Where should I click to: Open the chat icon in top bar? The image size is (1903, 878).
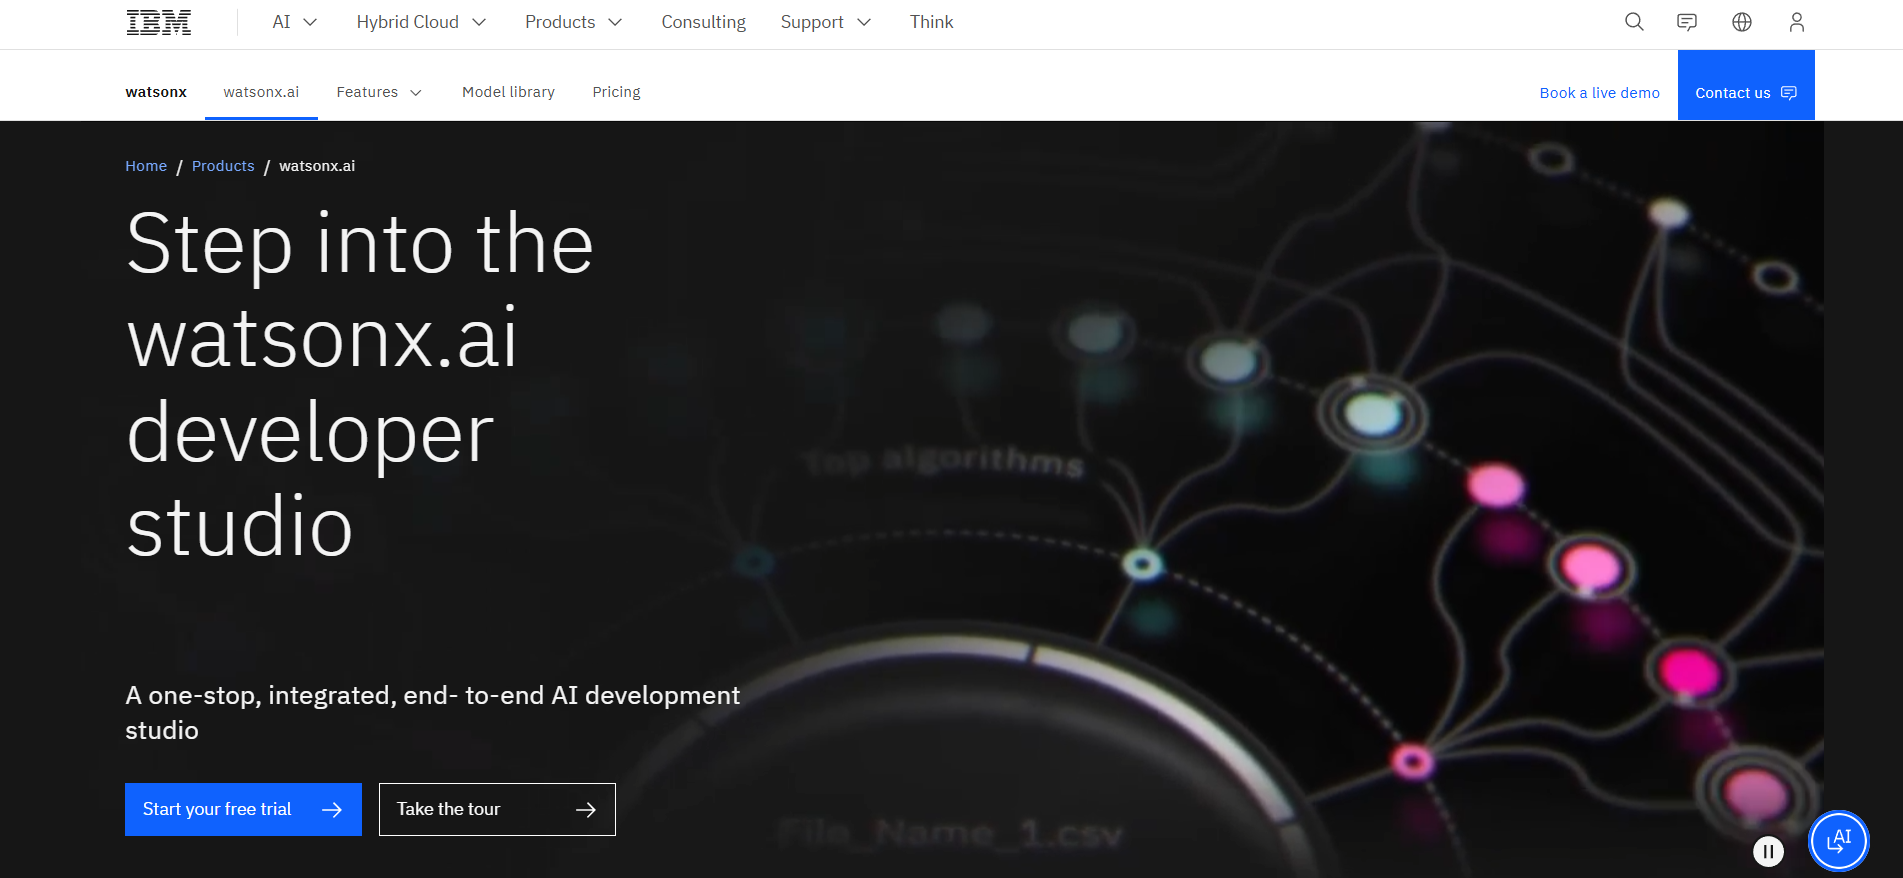pyautogui.click(x=1687, y=22)
